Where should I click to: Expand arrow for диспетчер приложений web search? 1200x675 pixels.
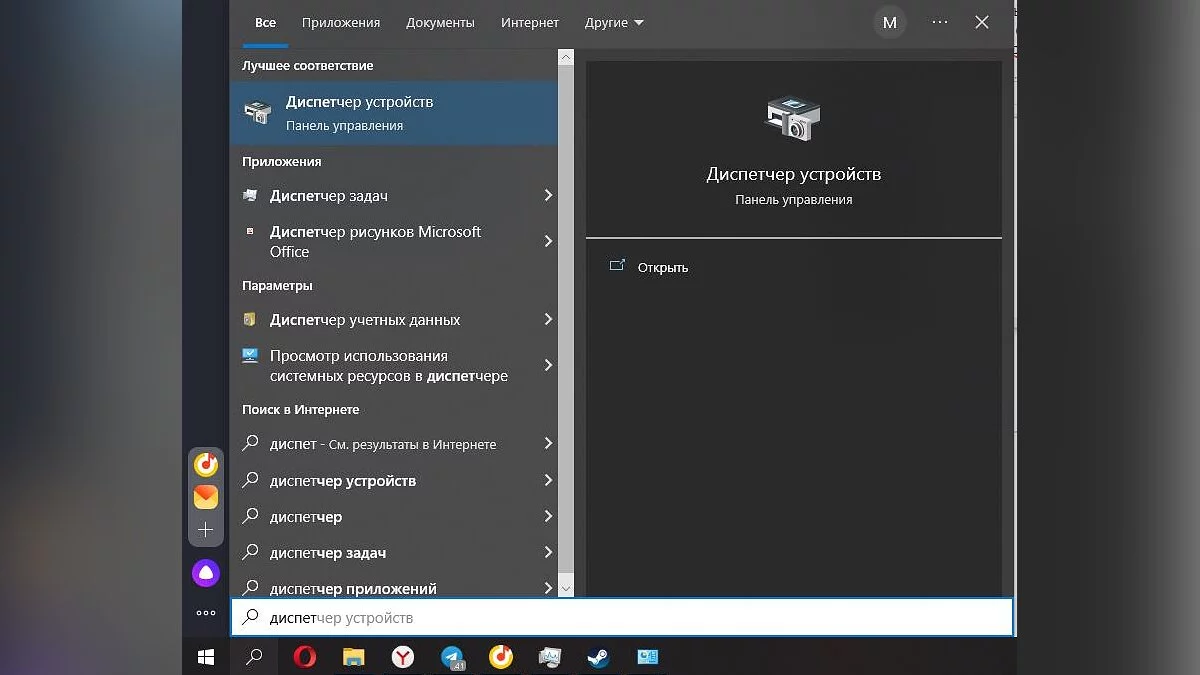click(x=548, y=588)
